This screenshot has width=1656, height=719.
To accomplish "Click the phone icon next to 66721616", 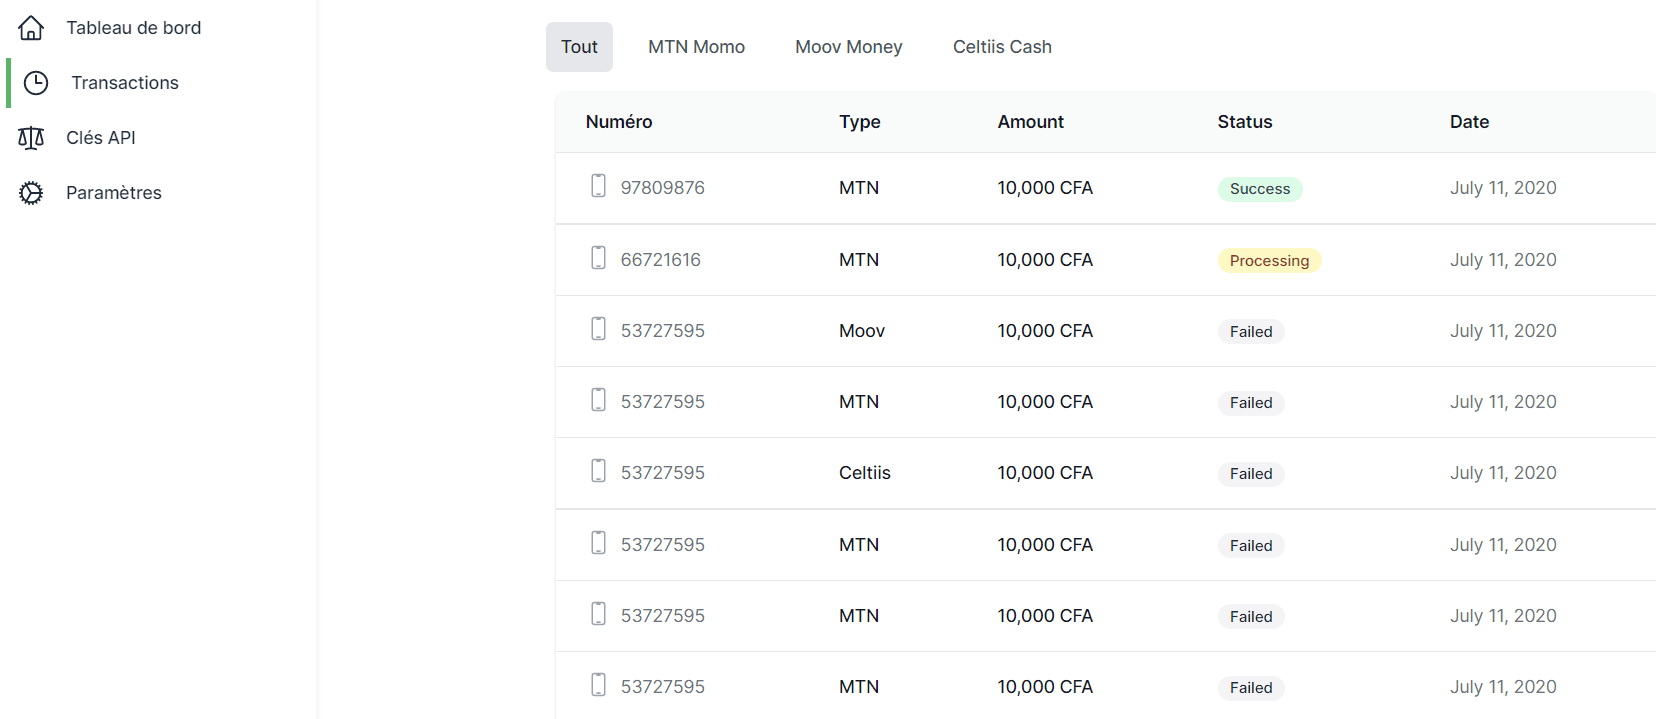I will click(598, 258).
